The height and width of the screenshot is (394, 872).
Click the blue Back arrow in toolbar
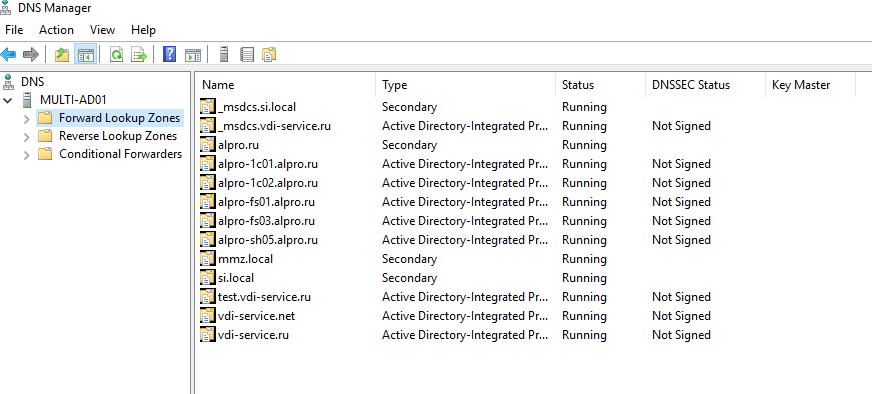point(8,55)
